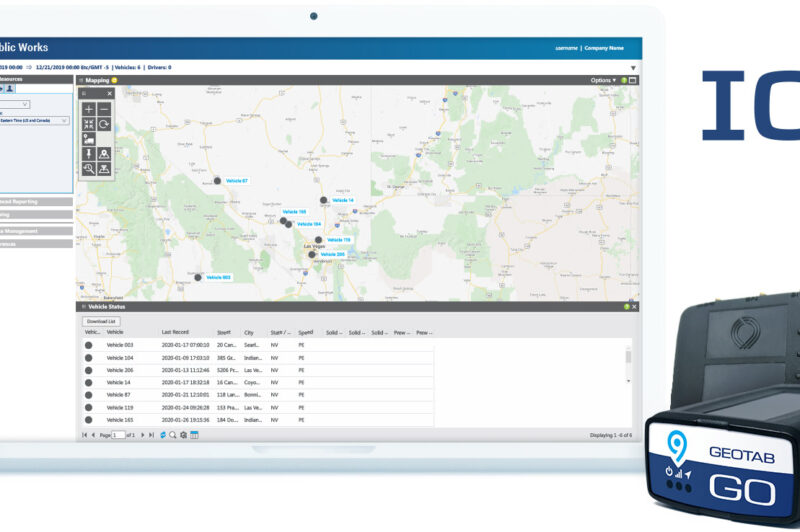
Task: Click the username link in header
Action: pyautogui.click(x=566, y=48)
